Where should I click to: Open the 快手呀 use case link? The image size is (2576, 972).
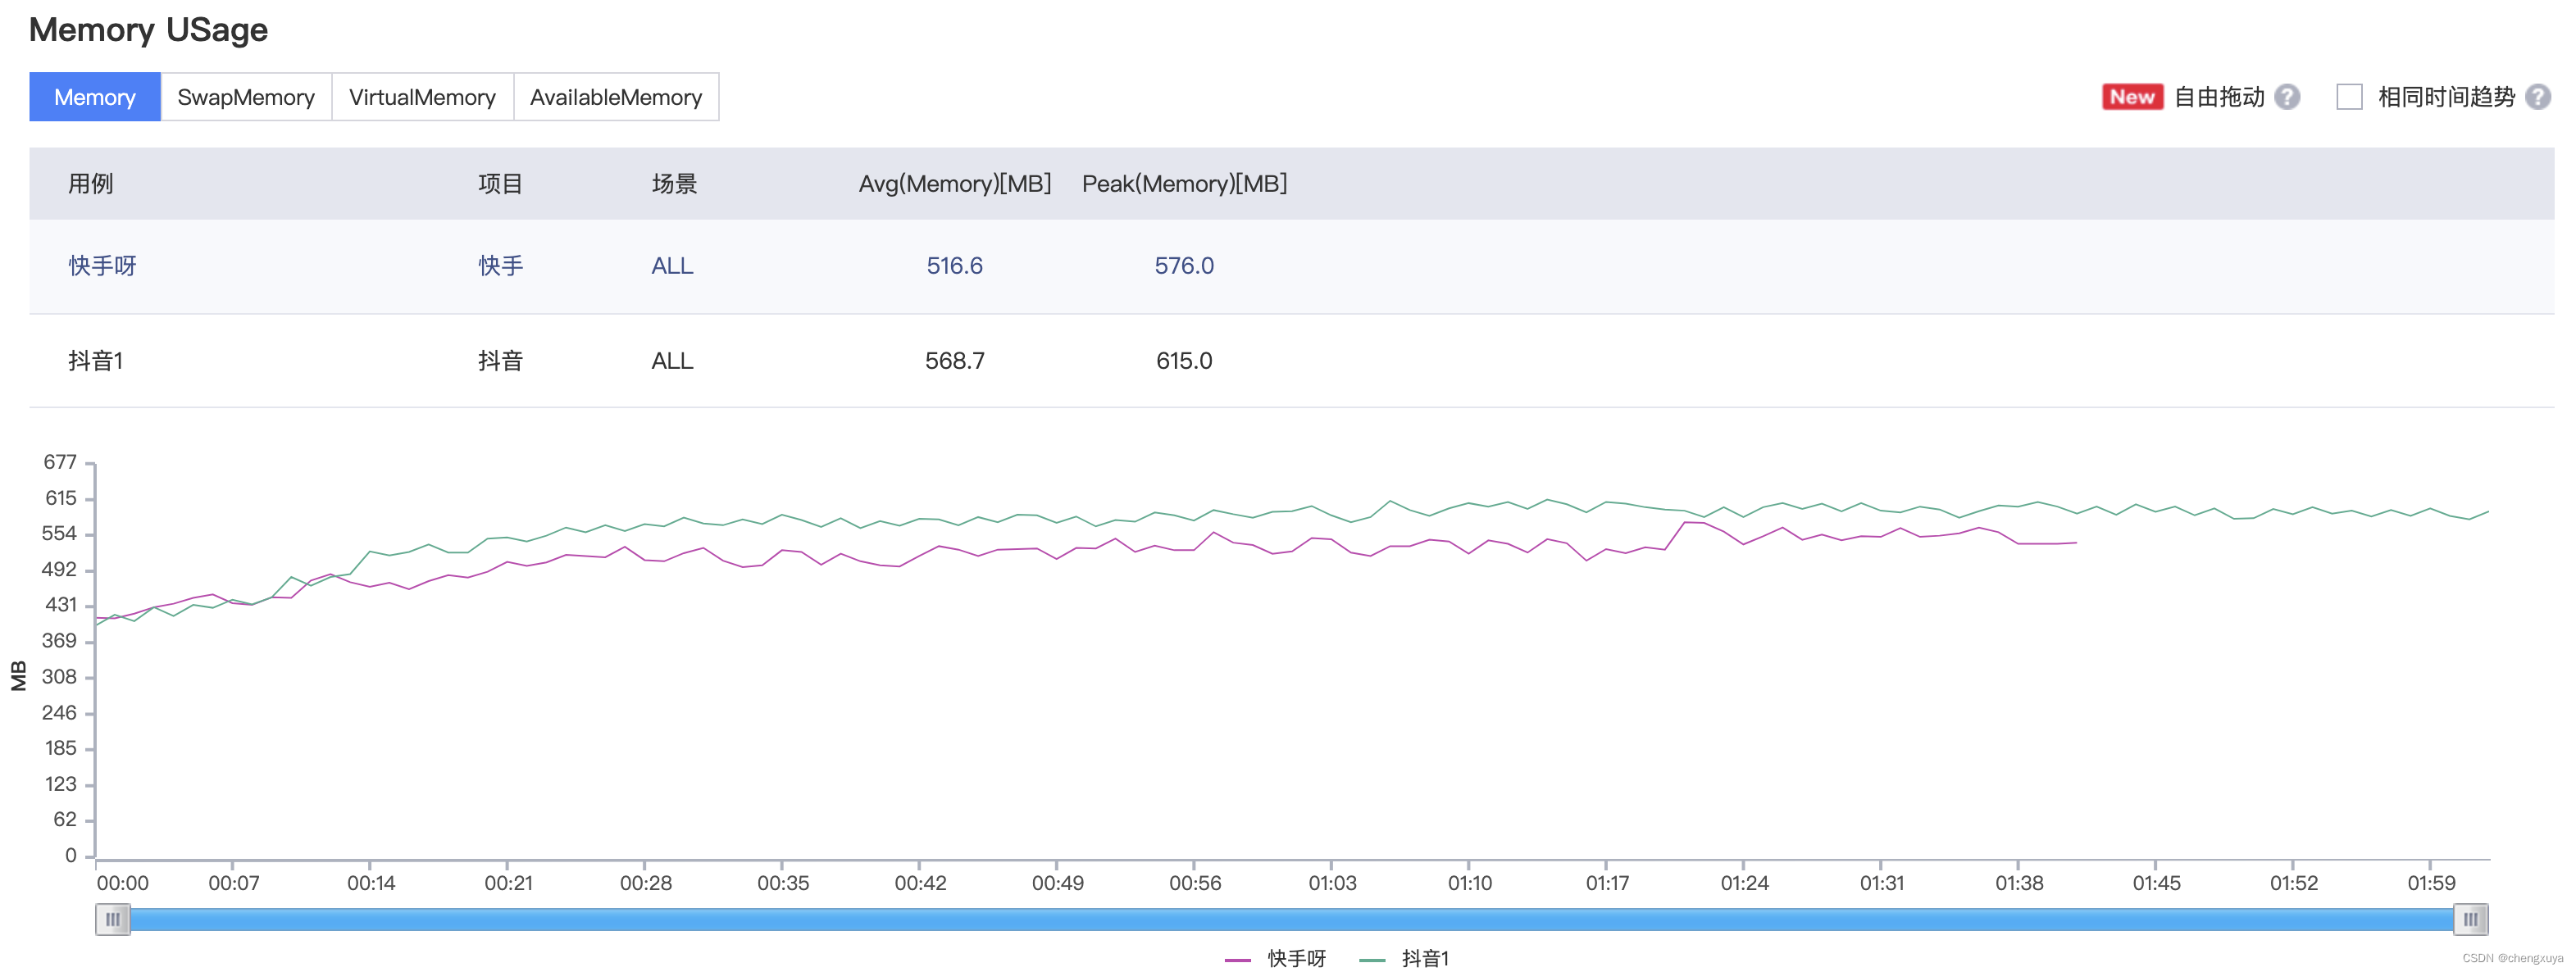click(102, 266)
